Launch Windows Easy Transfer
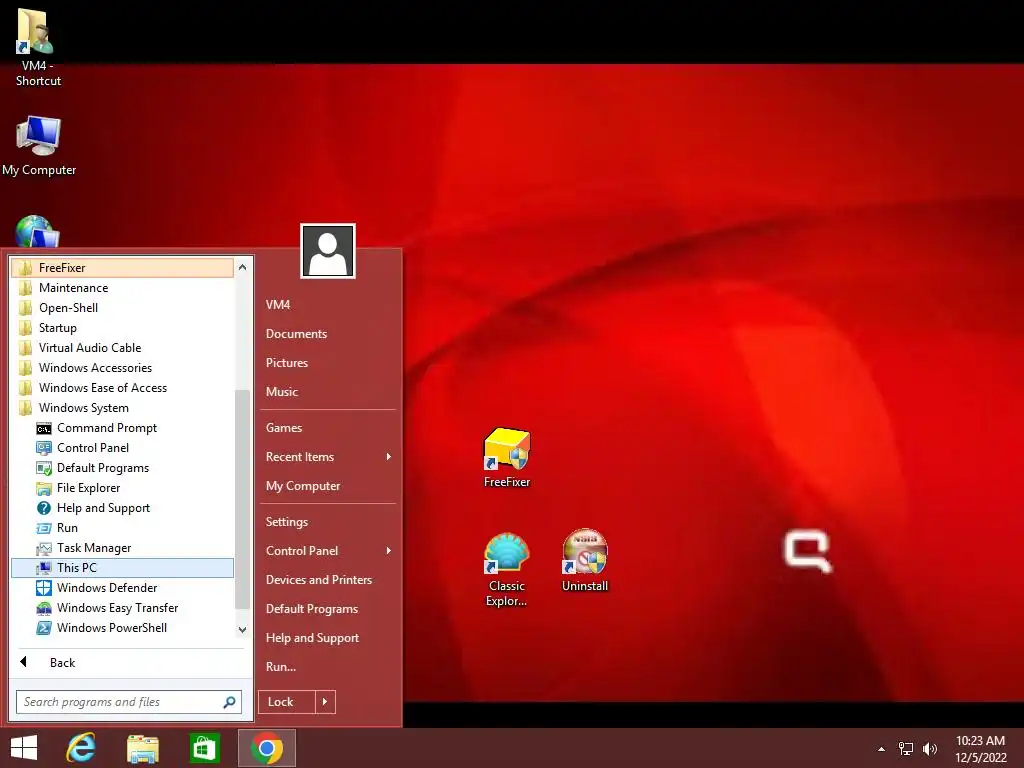This screenshot has height=768, width=1024. click(122, 608)
